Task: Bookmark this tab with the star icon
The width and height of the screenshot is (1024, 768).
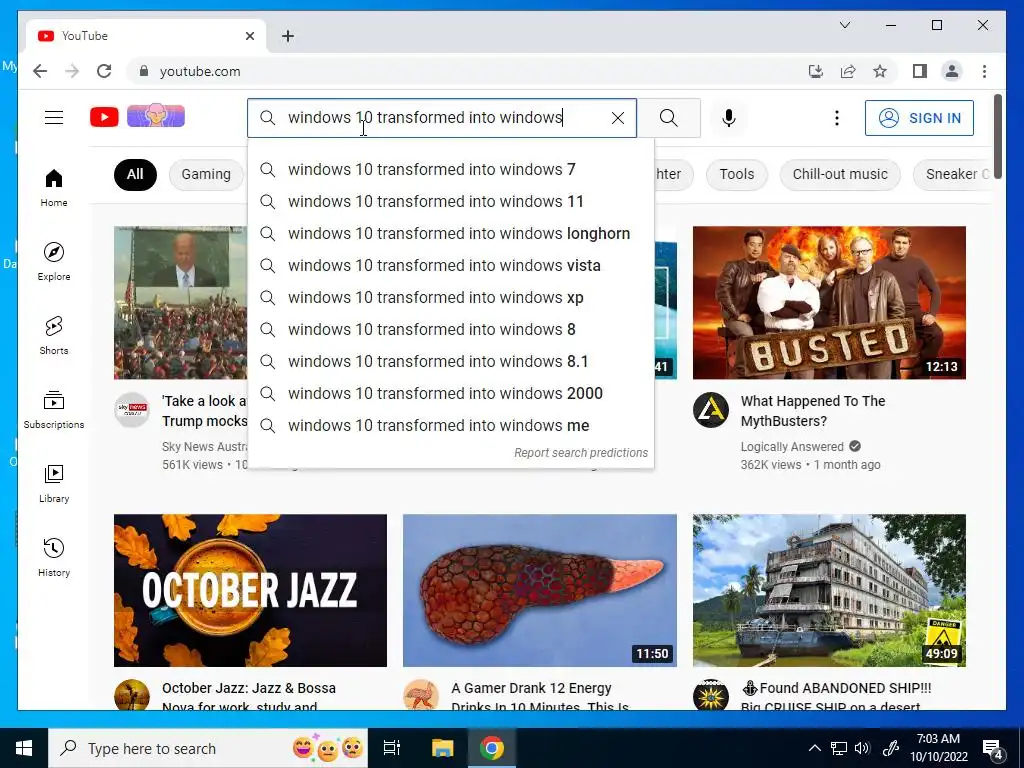Action: tap(880, 71)
